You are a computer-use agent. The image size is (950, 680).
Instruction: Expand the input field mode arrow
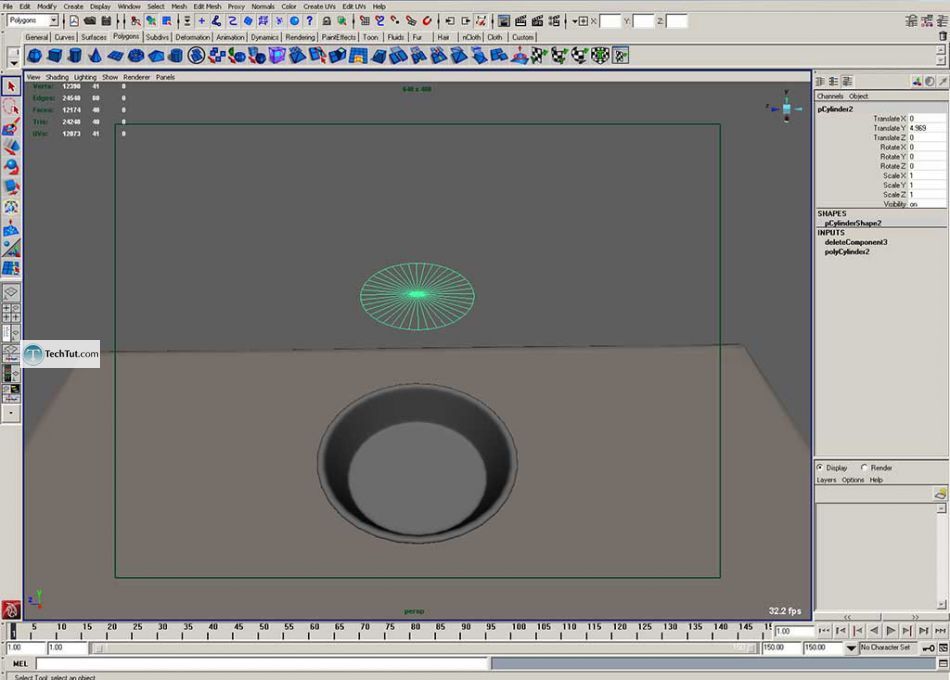coord(577,21)
